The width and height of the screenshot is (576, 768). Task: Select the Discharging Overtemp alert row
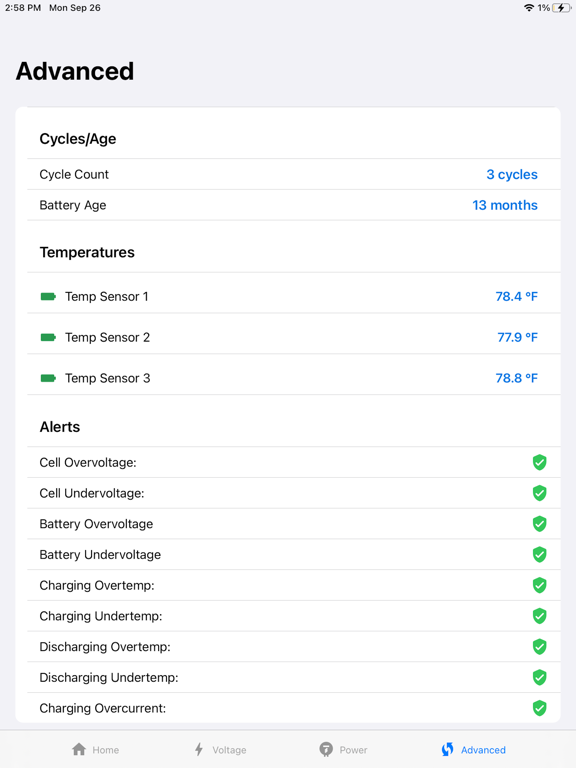[294, 647]
